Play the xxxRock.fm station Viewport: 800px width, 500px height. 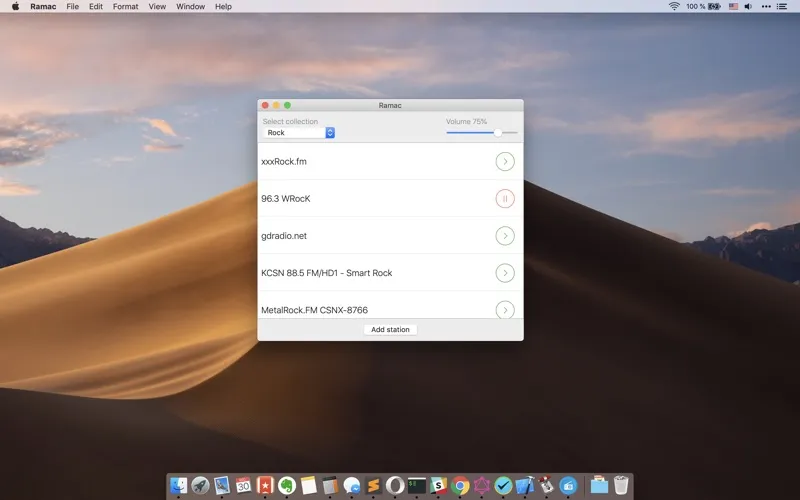point(505,161)
